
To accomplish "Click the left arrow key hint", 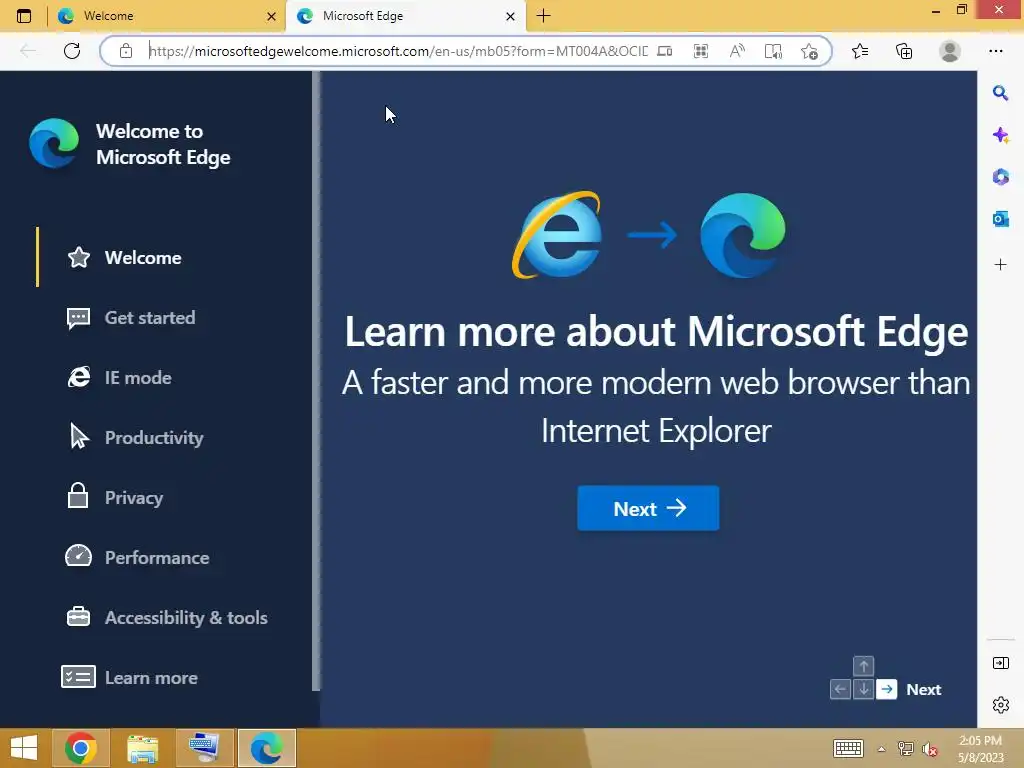I will click(840, 689).
